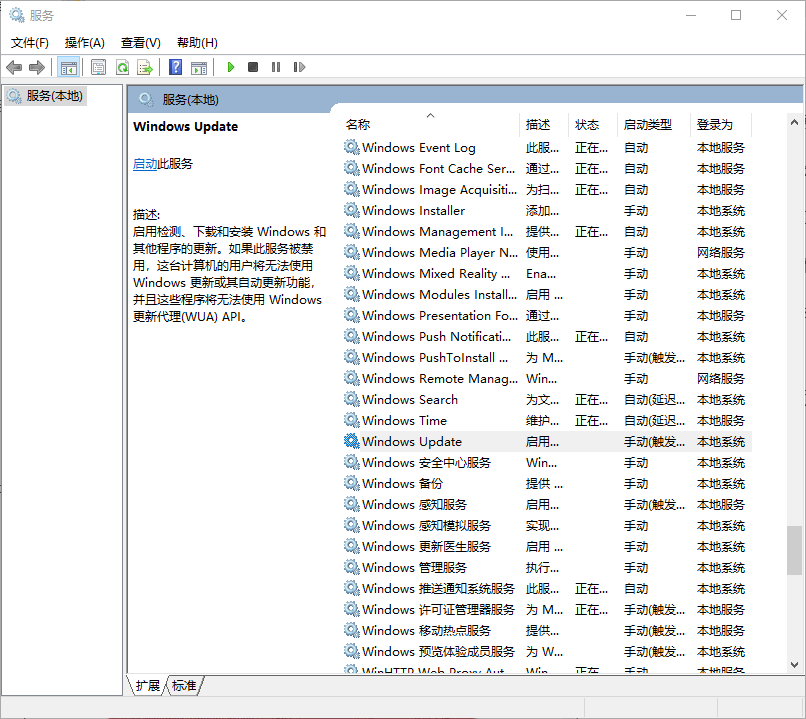Toggle the show/hide console tree icon
806x719 pixels.
point(68,67)
